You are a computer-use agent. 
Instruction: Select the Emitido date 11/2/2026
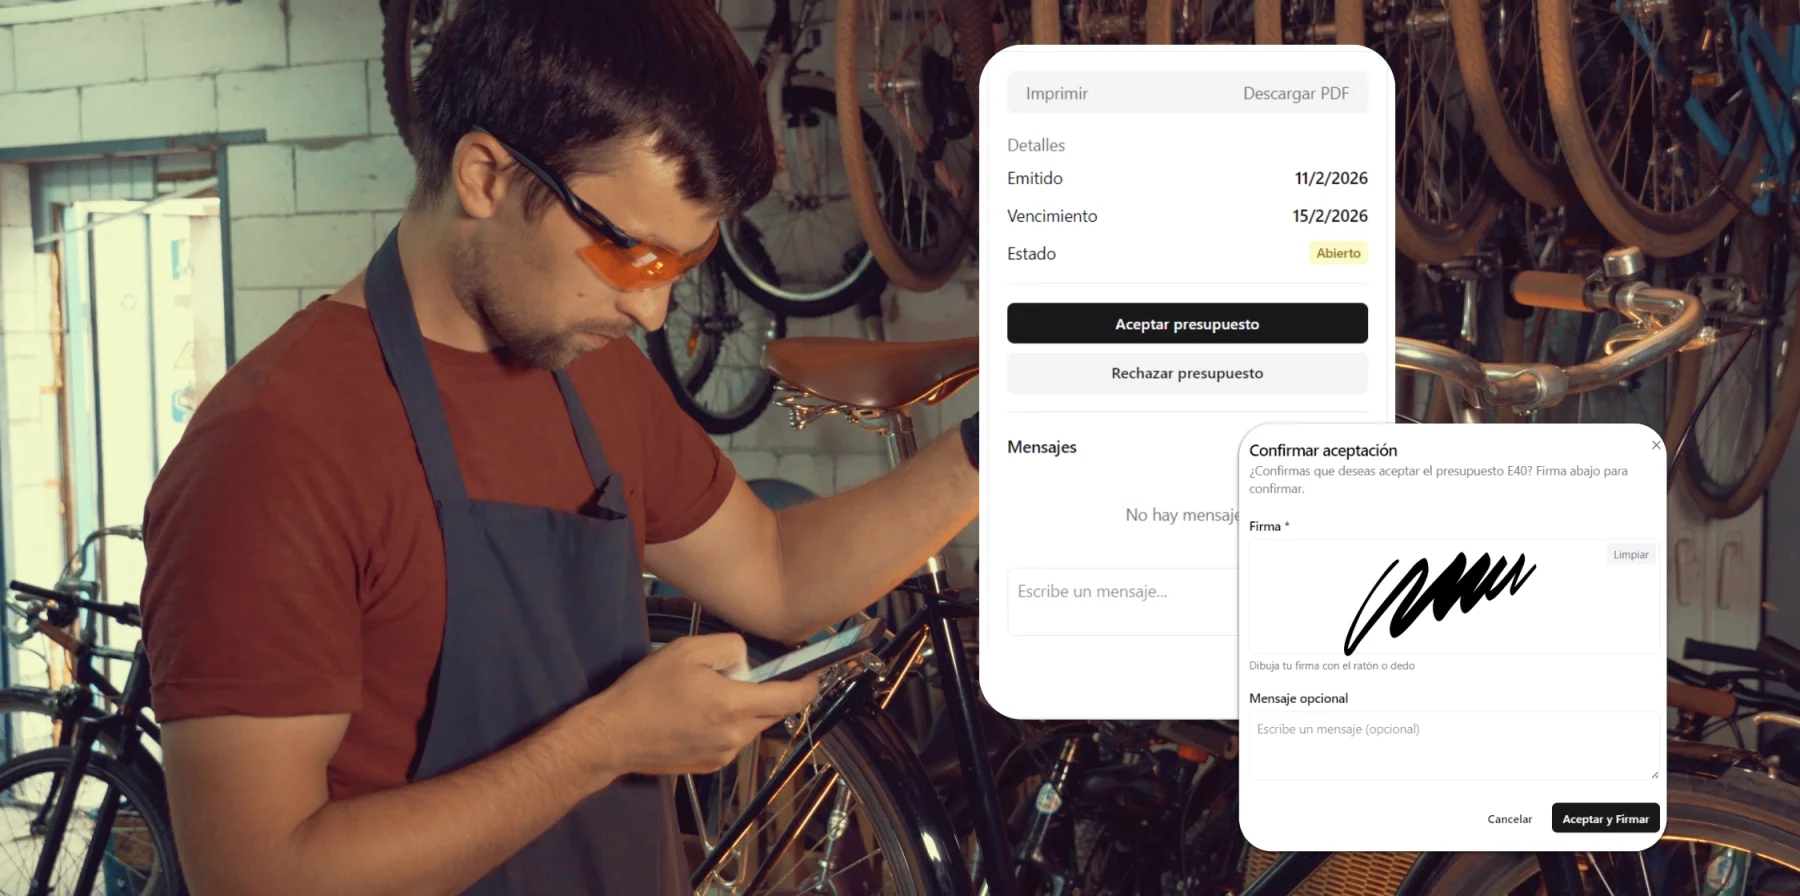pyautogui.click(x=1331, y=178)
